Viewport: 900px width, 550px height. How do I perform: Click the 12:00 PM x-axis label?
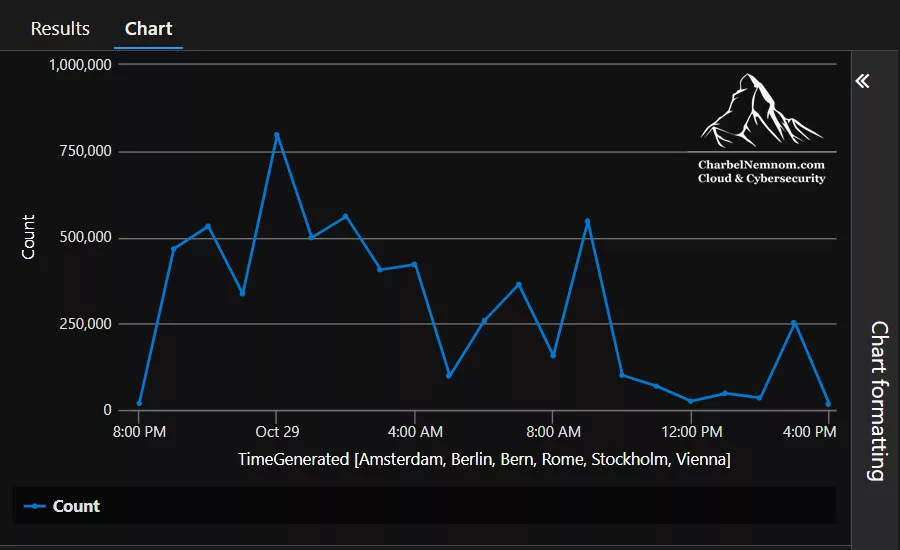point(692,432)
